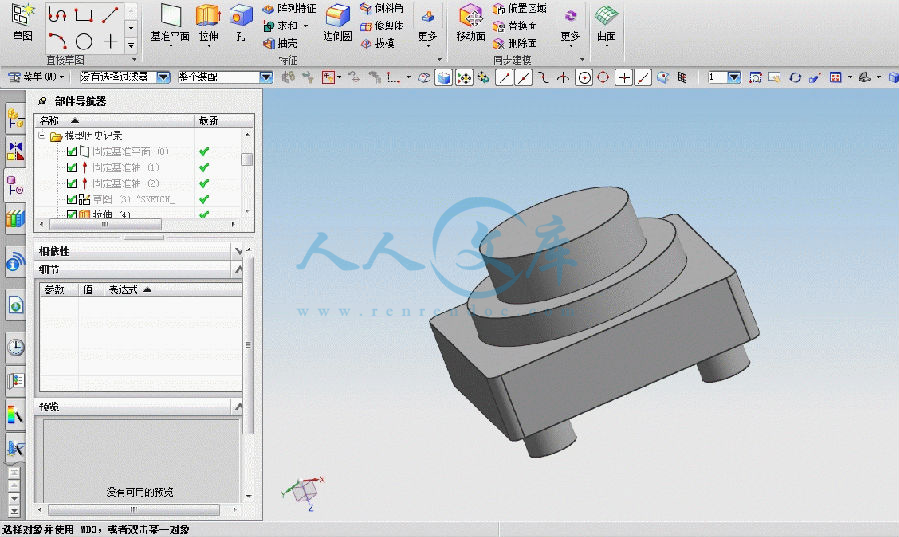Viewport: 899px width, 537px height.
Task: Toggle the quadrant point snap icon
Action: pos(603,77)
